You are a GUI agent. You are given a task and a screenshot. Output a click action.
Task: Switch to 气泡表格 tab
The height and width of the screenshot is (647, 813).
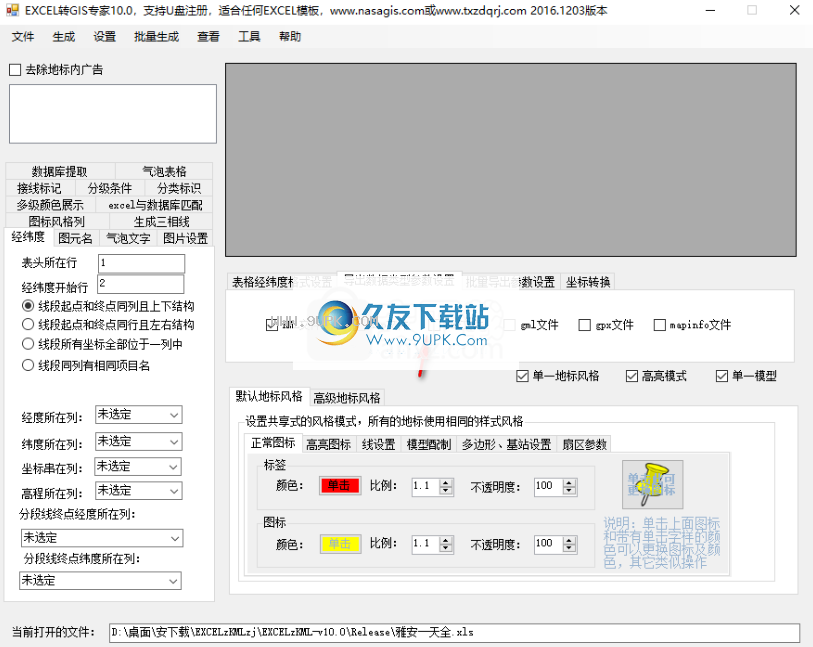click(164, 172)
